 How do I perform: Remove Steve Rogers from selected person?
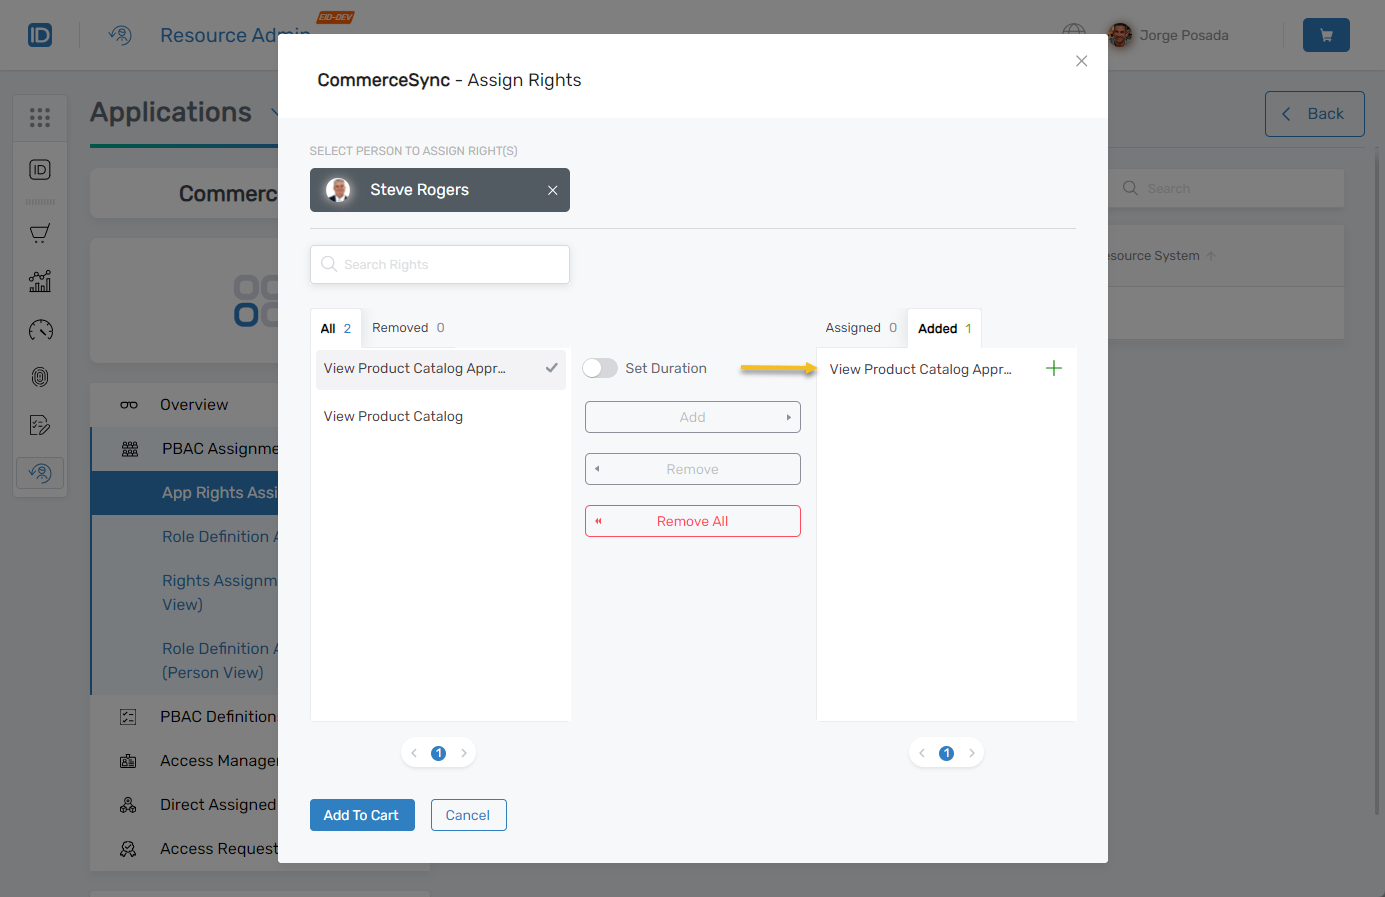coord(552,190)
